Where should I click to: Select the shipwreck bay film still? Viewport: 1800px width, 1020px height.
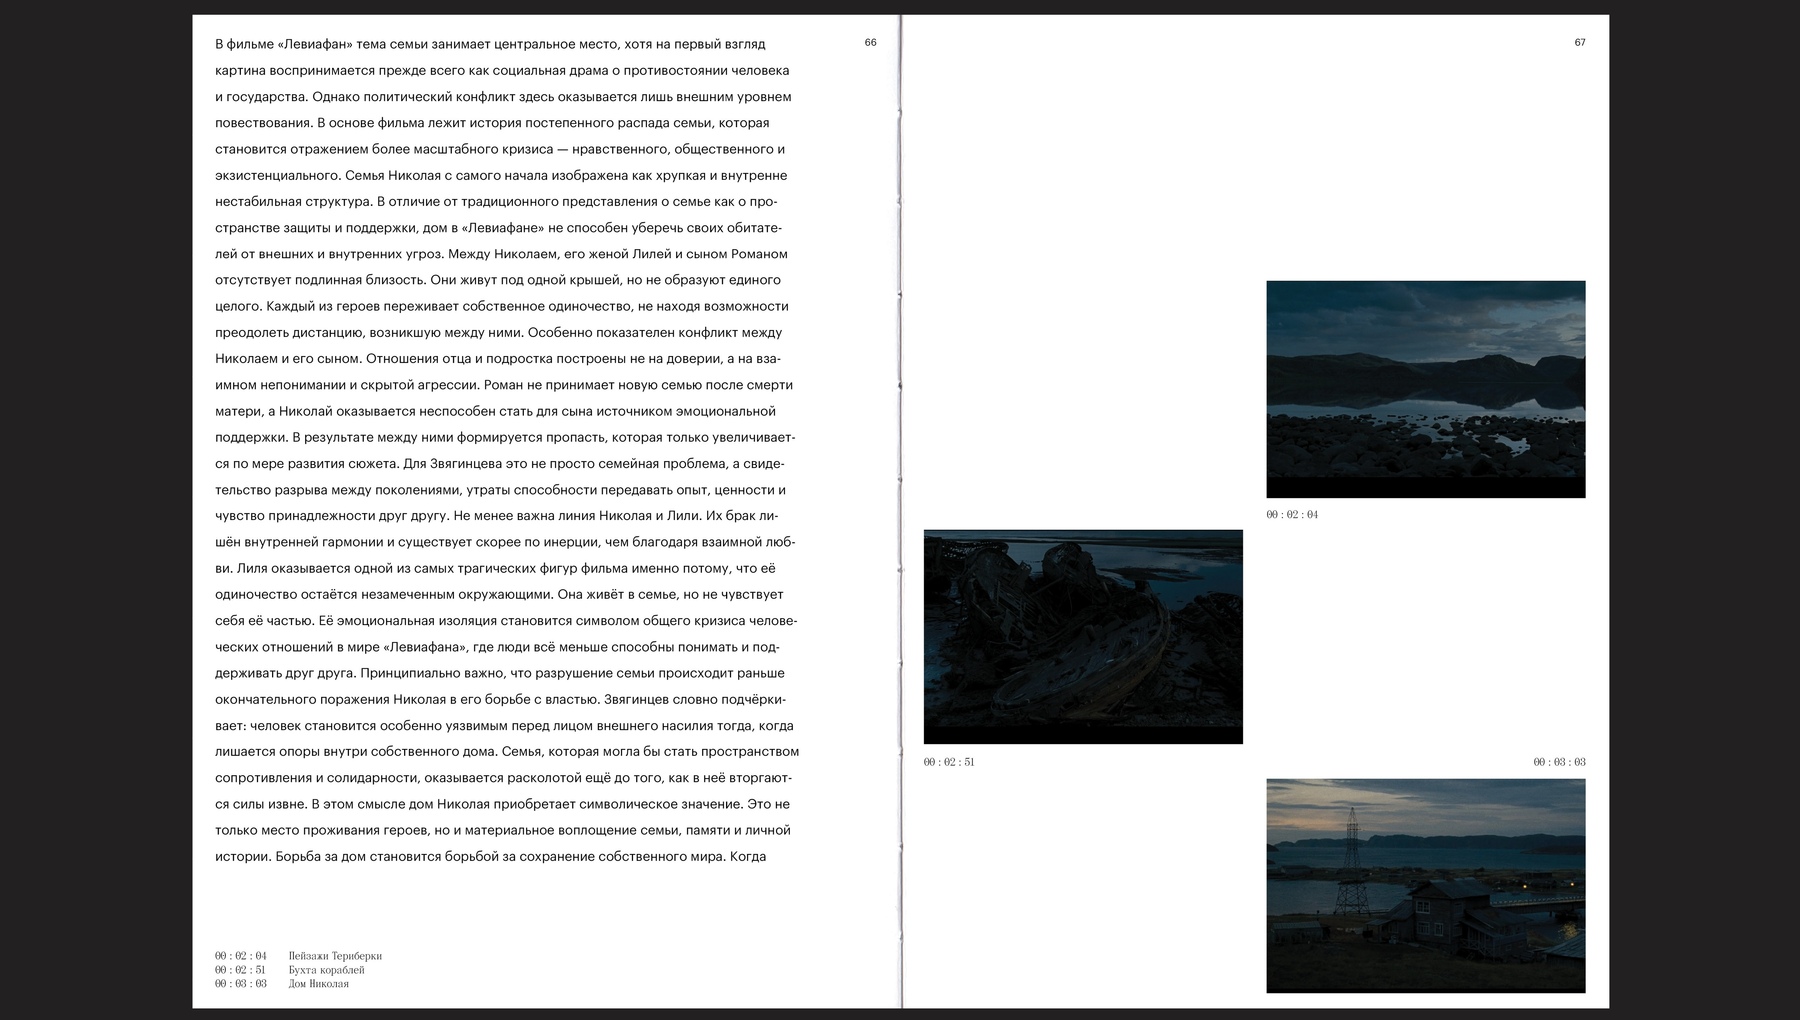(1083, 637)
